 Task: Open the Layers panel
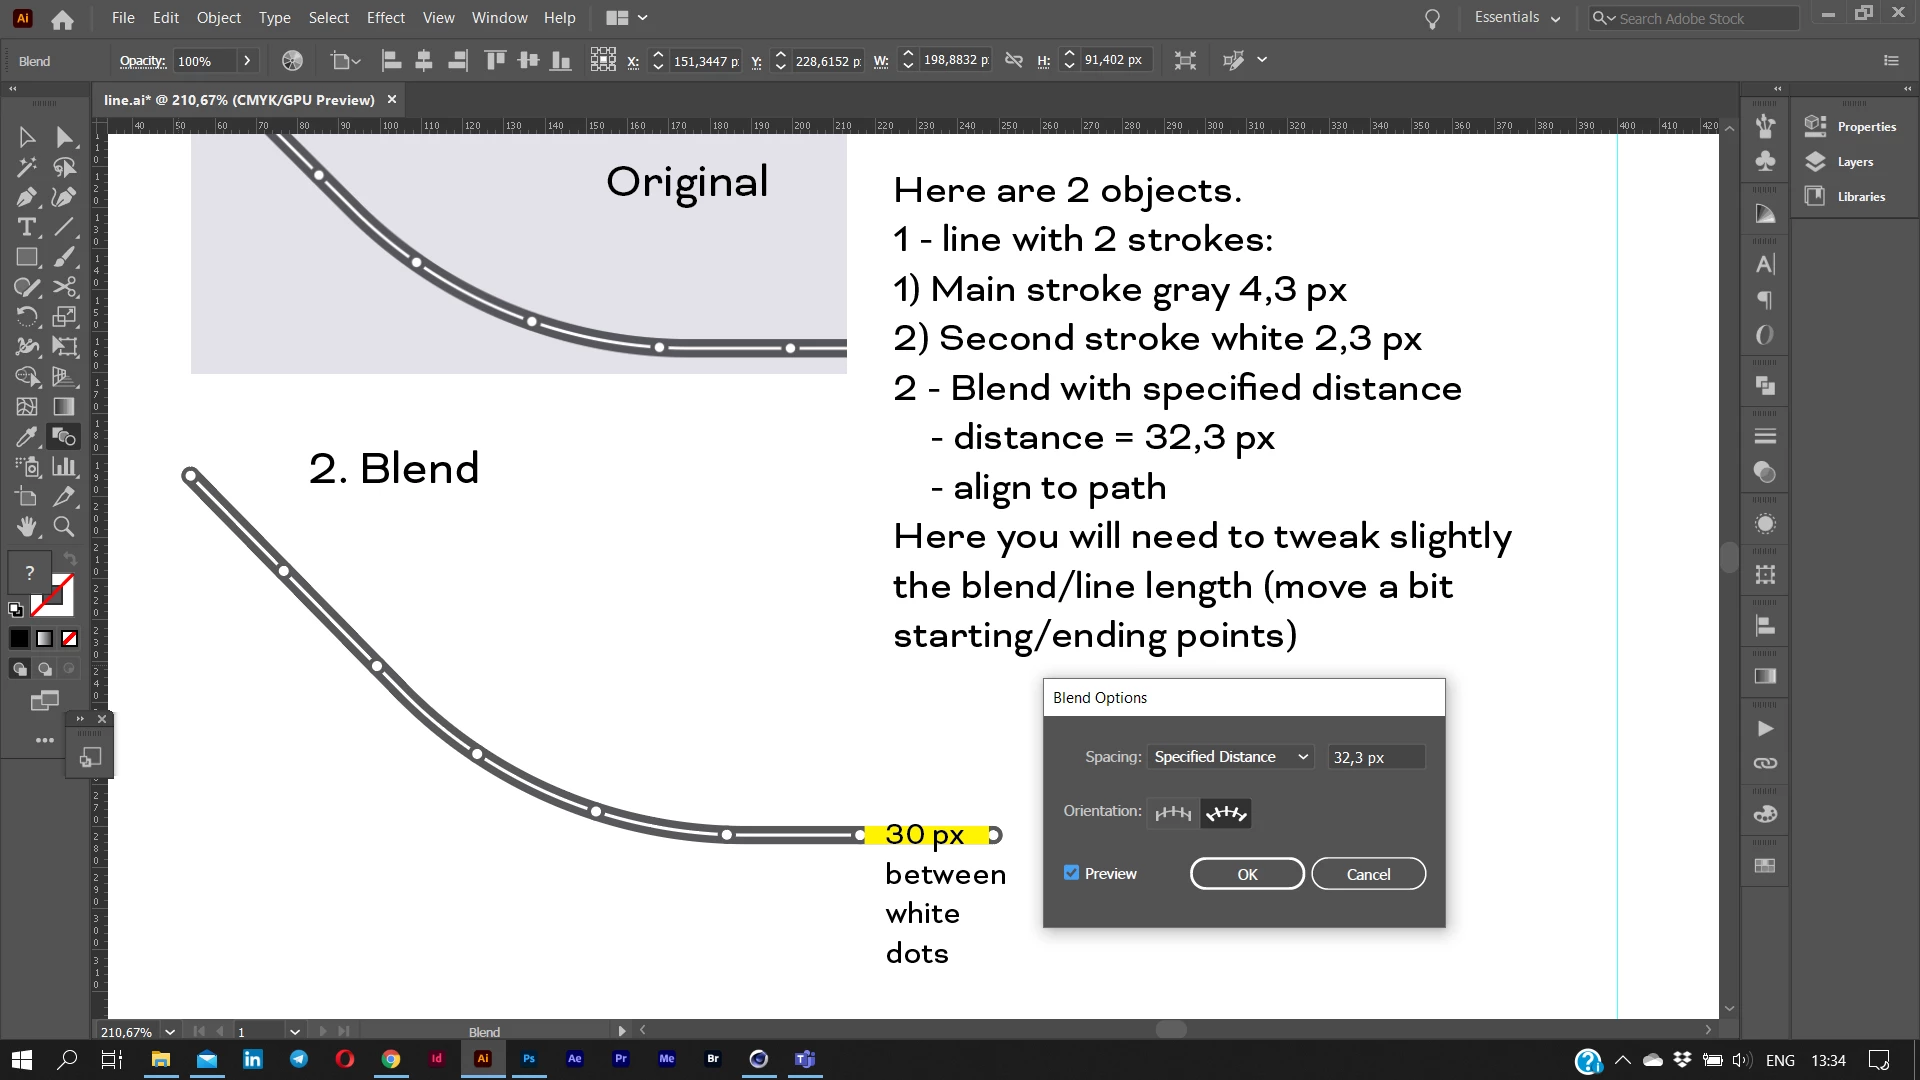point(1853,162)
